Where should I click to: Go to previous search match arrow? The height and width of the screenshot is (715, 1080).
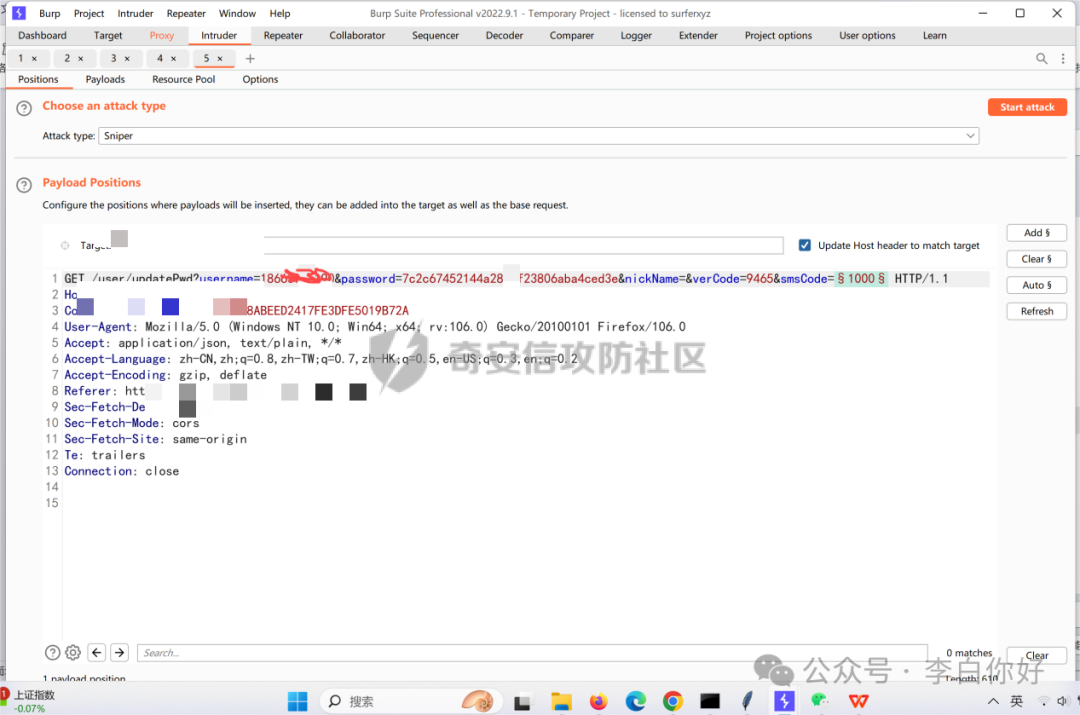pyautogui.click(x=97, y=652)
